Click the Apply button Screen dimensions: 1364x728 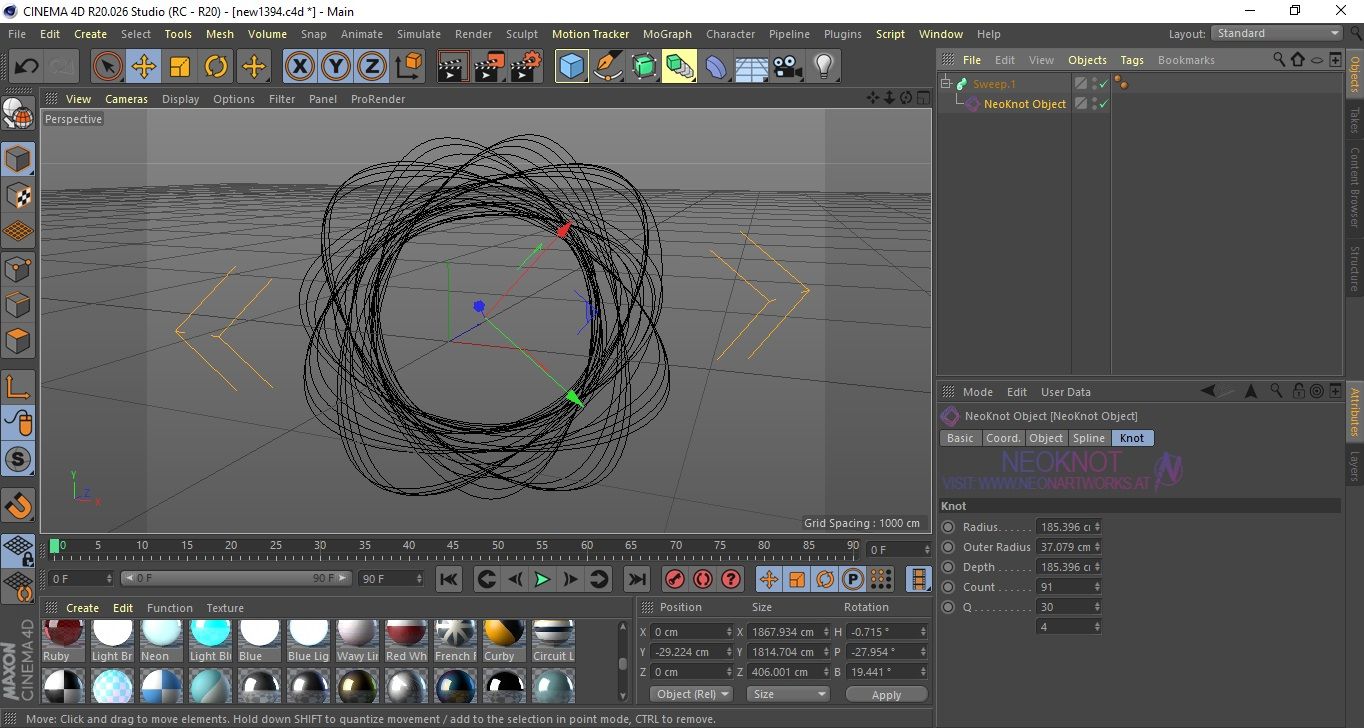(886, 694)
